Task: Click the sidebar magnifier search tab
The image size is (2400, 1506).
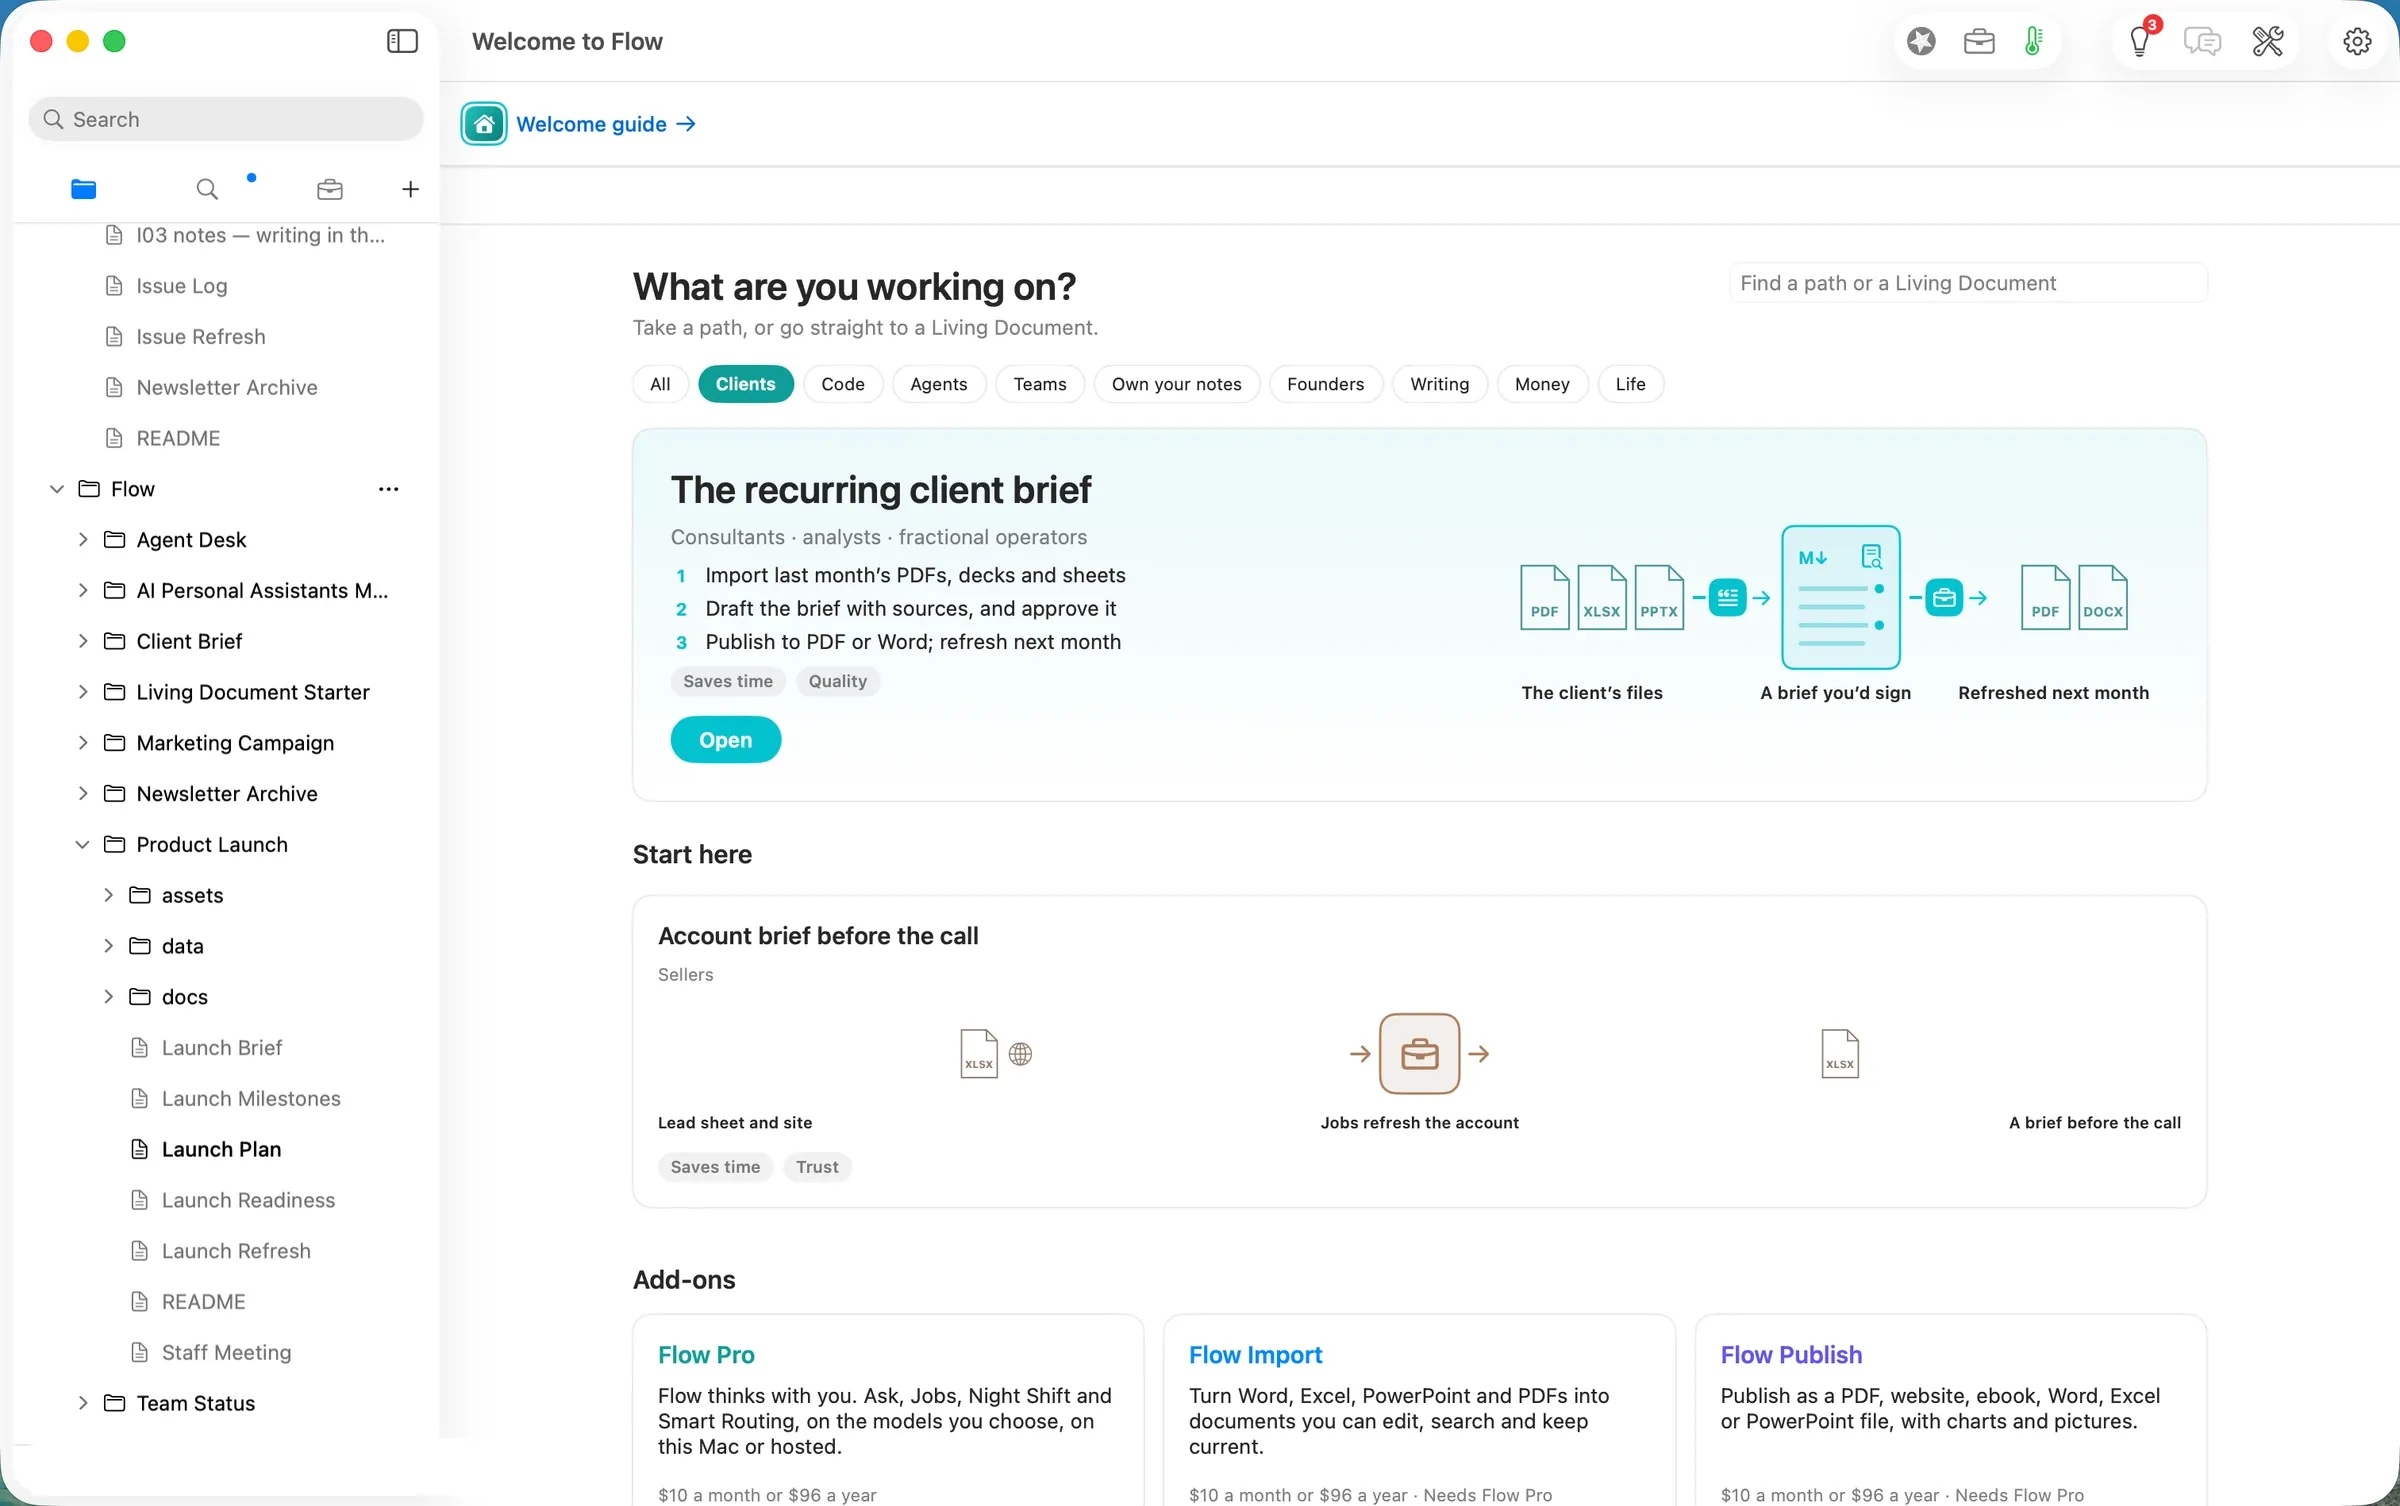Action: pos(207,189)
